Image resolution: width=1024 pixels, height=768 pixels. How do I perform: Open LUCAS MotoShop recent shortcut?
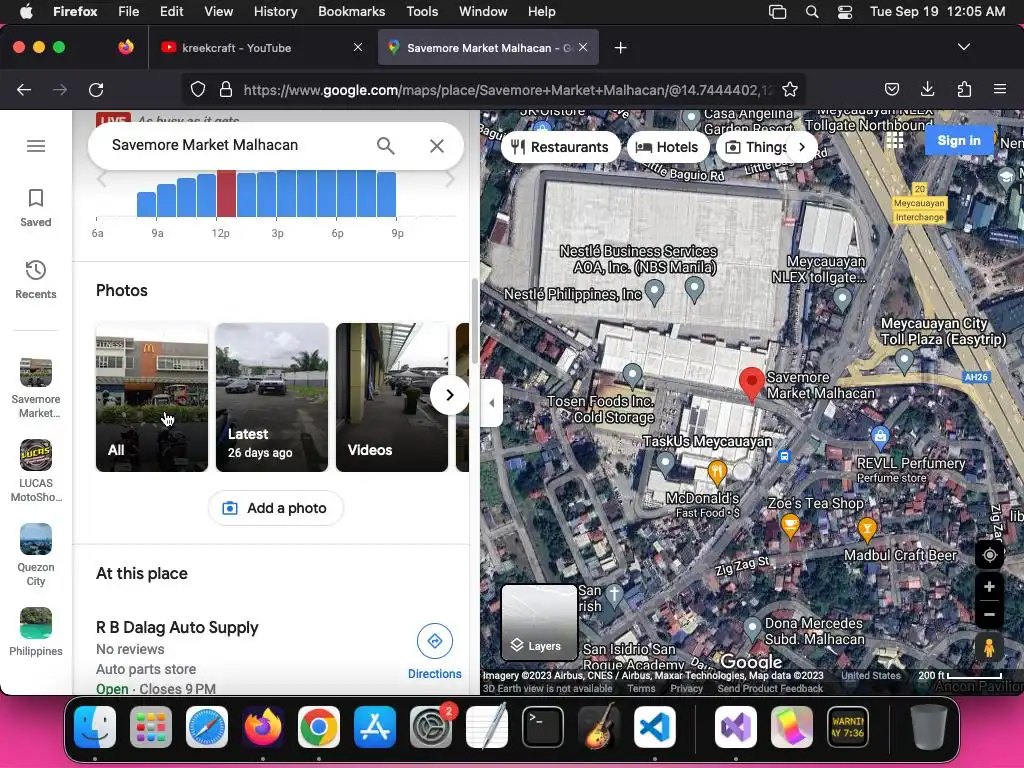(x=36, y=472)
